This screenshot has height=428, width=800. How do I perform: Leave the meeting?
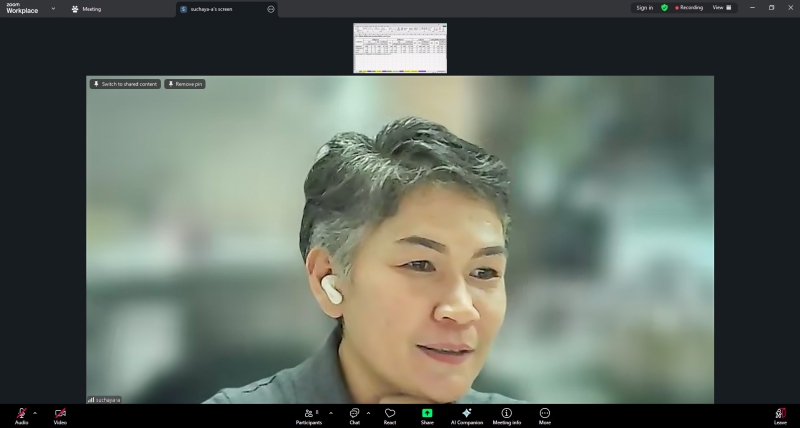780,414
